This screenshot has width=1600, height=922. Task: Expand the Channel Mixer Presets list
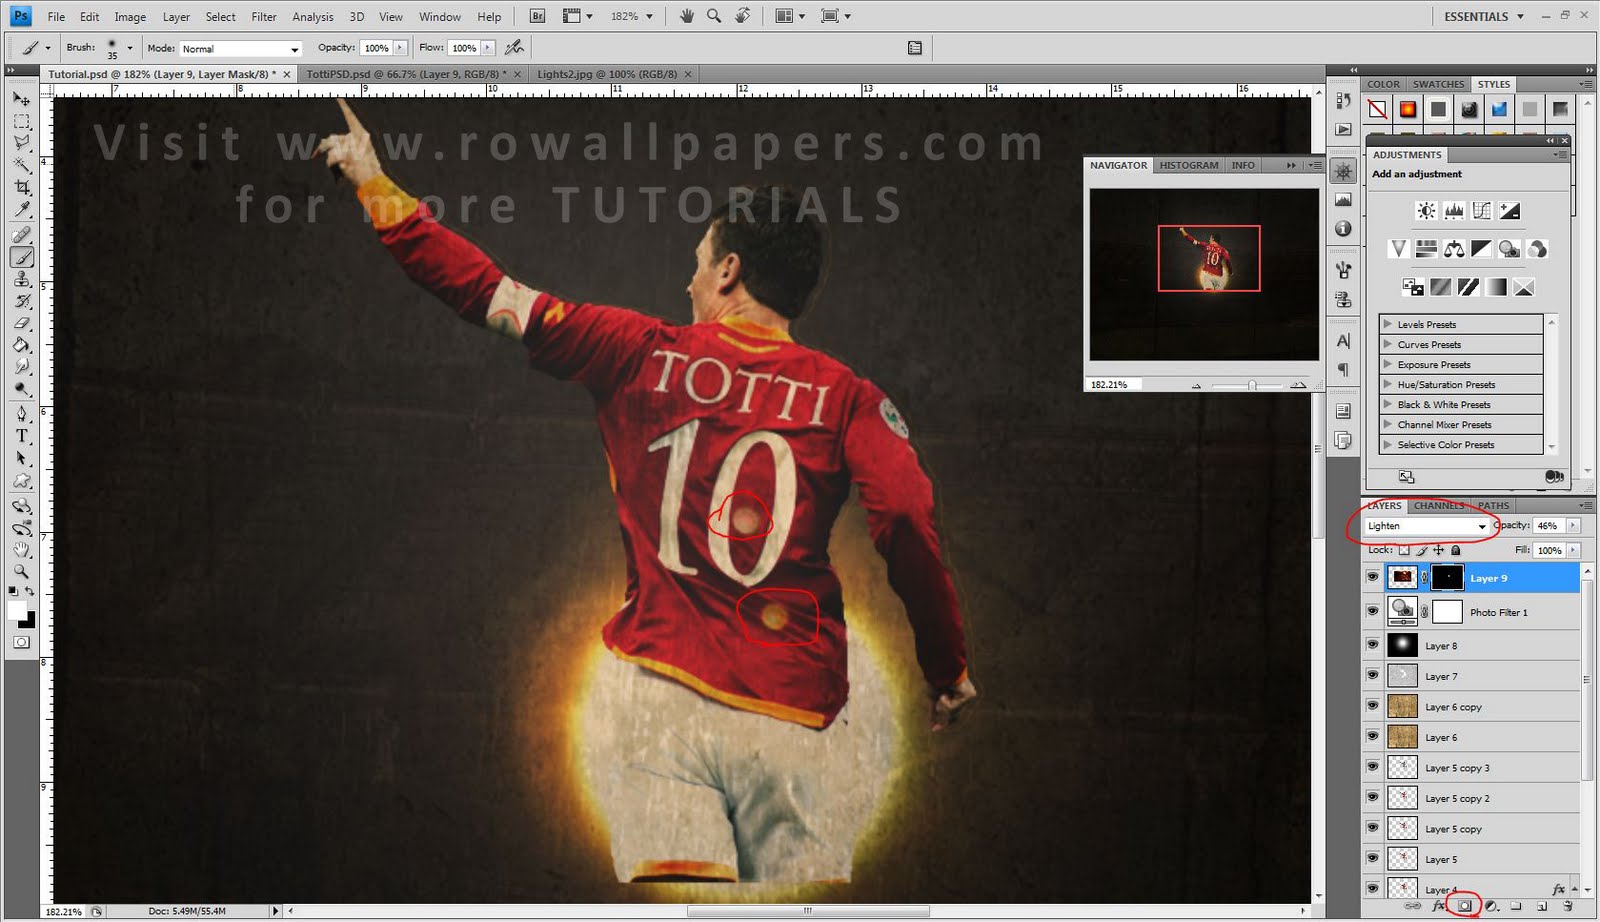coord(1387,424)
